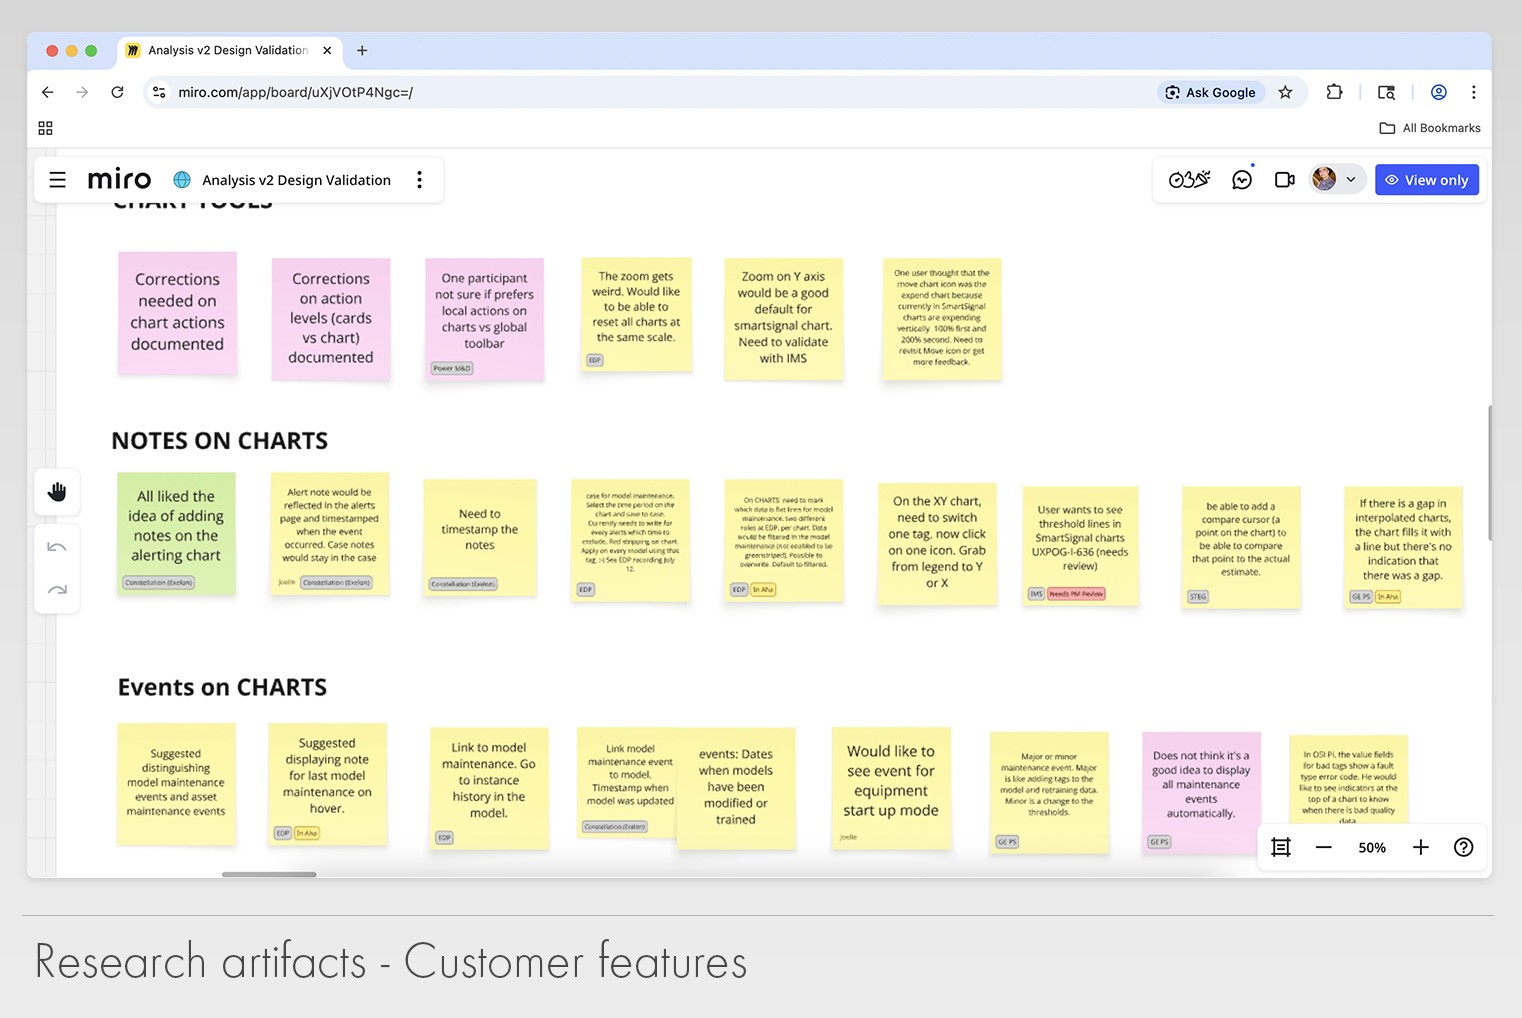Click the miro logo
This screenshot has width=1522, height=1018.
click(119, 179)
